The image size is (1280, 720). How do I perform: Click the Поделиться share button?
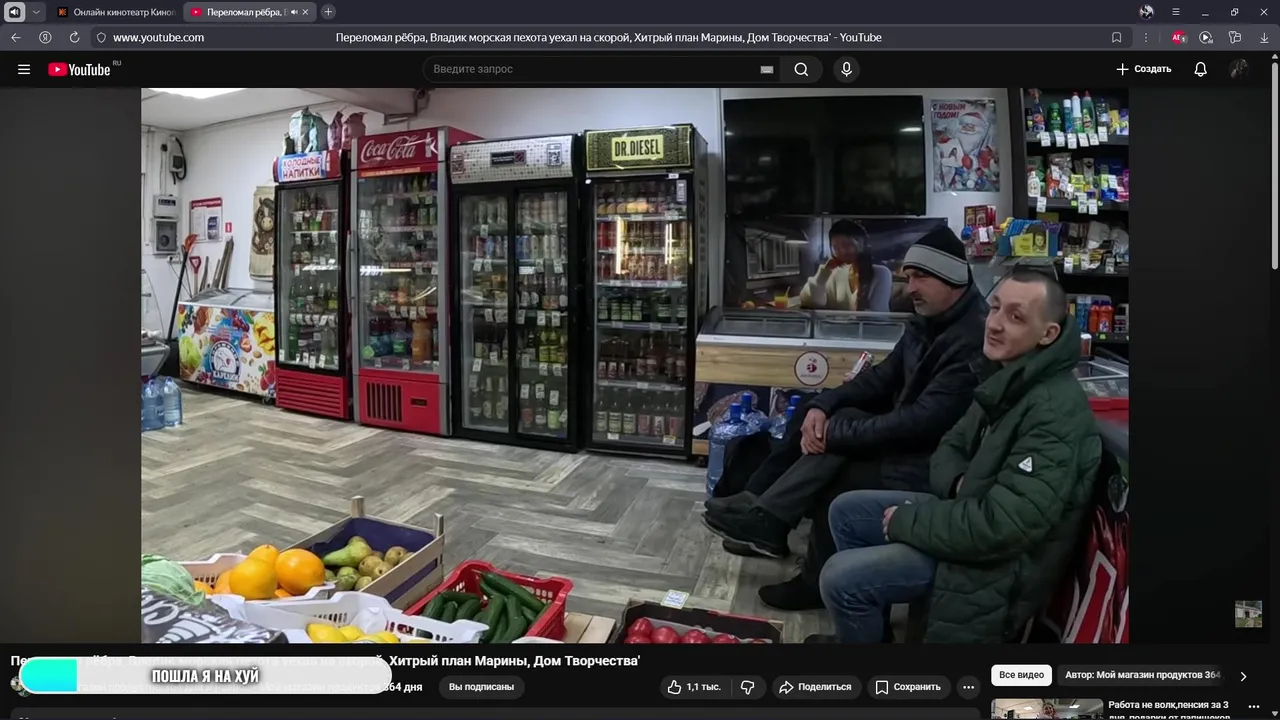(815, 687)
